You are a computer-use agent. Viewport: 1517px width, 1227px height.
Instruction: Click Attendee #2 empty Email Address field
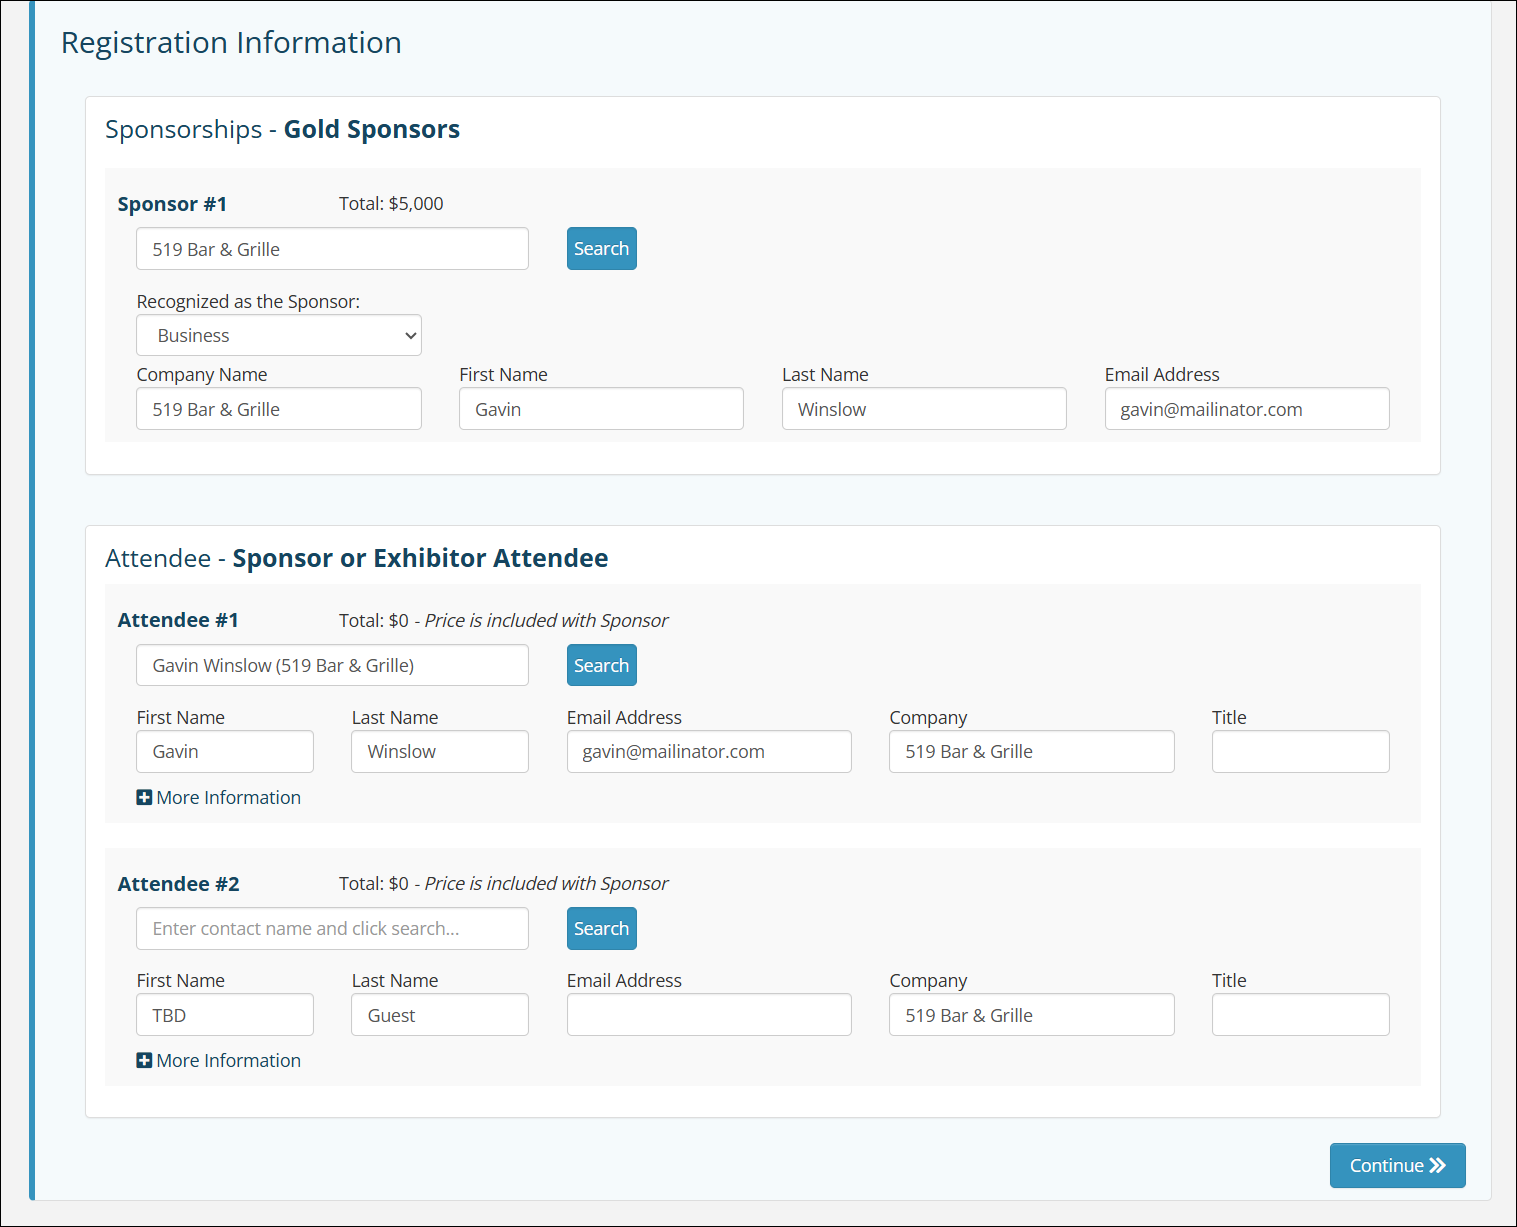[709, 1015]
